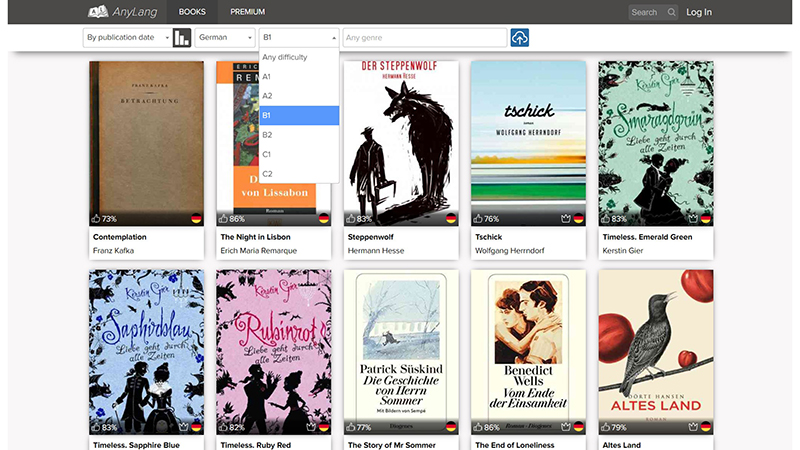Open the By publication date dropdown
Screen dimensions: 800x450
click(127, 37)
